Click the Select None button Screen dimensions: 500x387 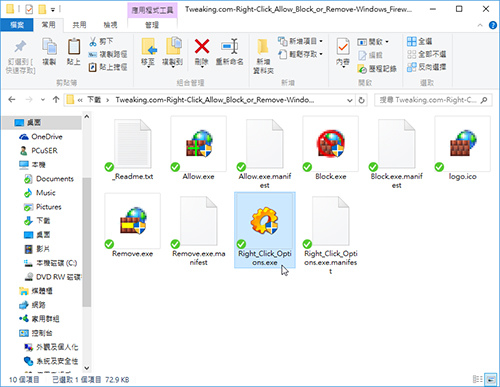click(x=426, y=54)
